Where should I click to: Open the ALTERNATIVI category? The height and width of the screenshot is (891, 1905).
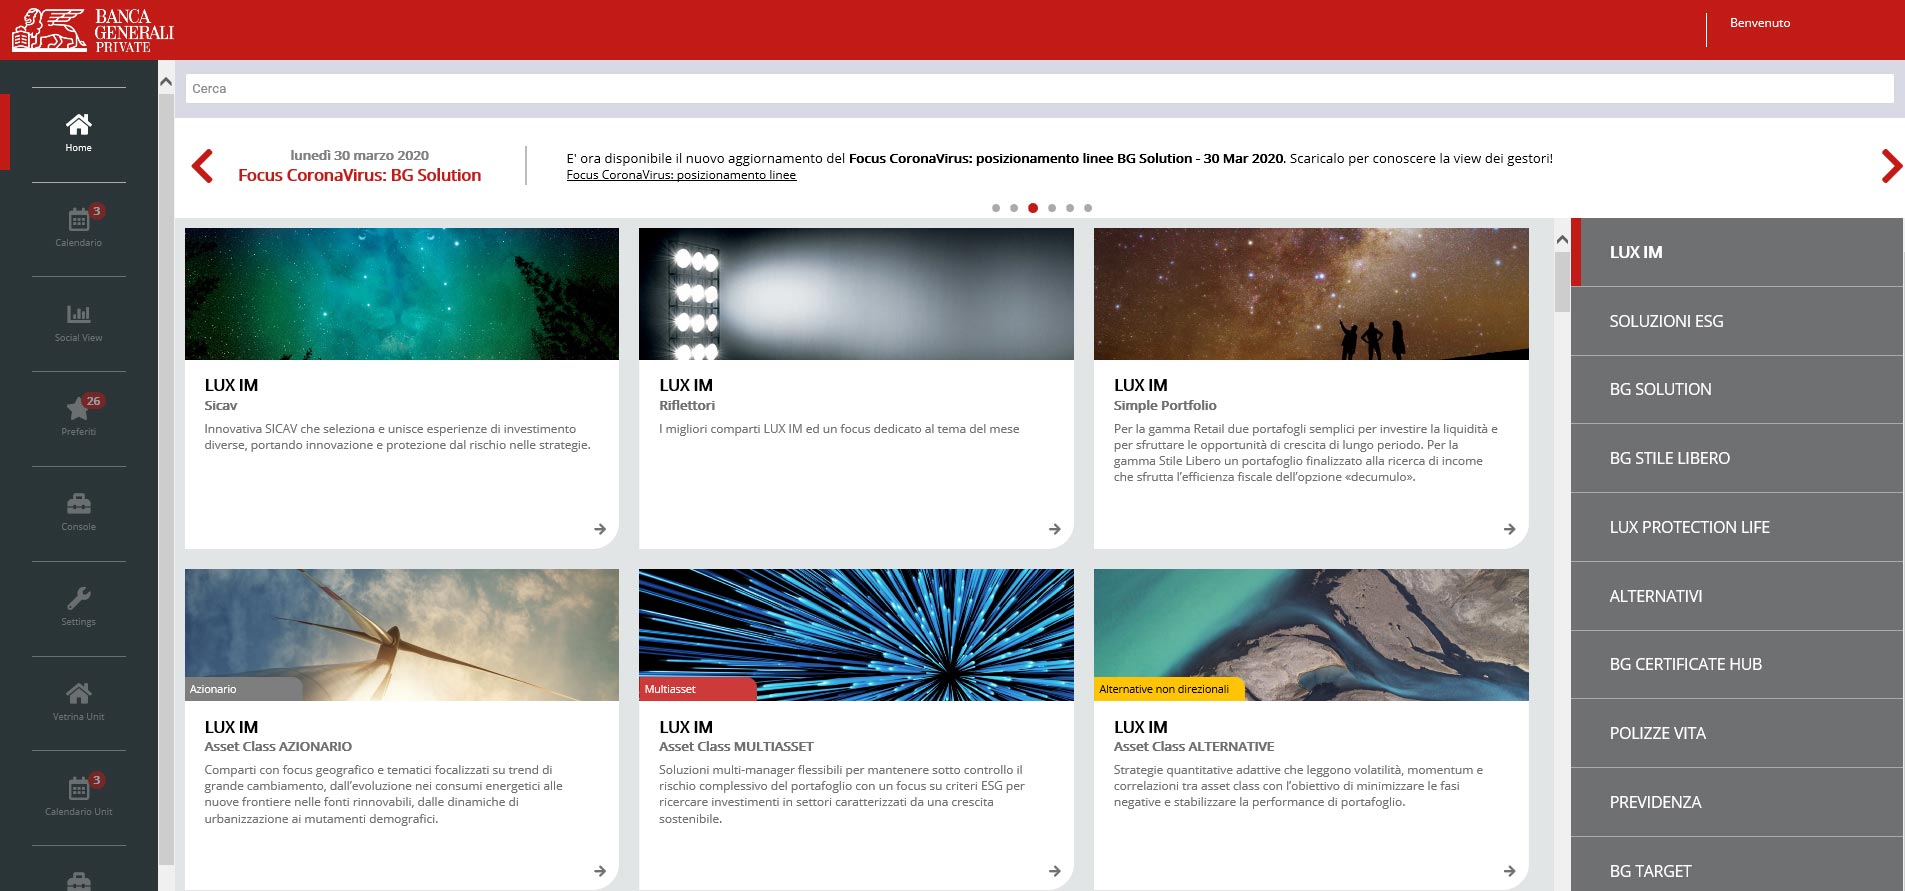click(x=1737, y=596)
